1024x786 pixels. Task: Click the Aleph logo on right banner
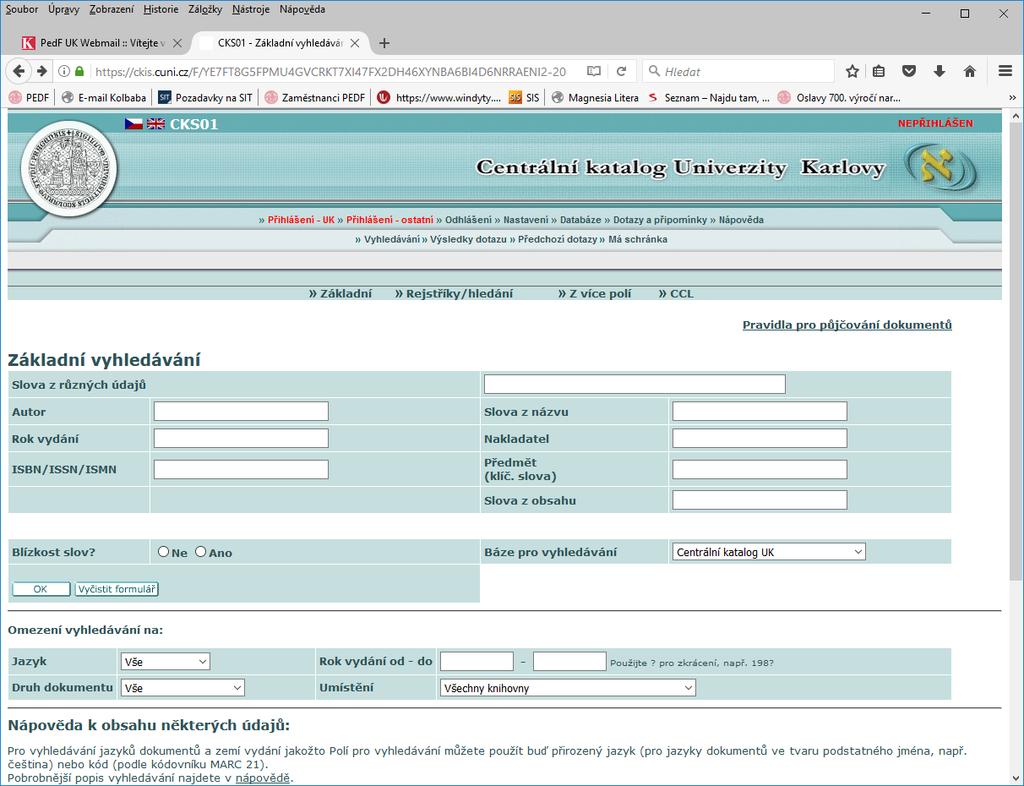click(941, 168)
